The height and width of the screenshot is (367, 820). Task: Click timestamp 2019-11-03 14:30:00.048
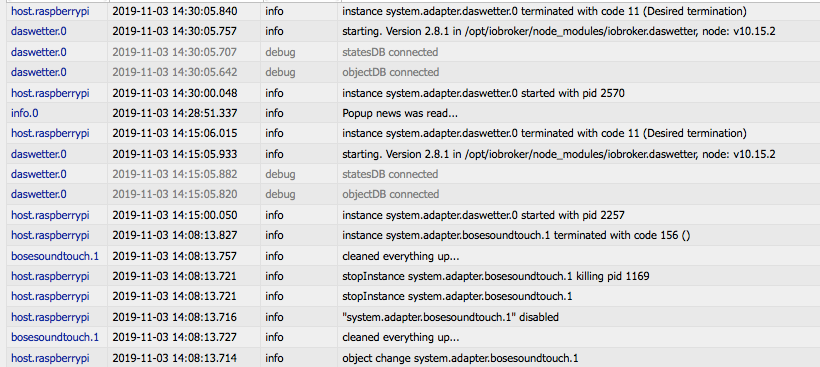(175, 93)
